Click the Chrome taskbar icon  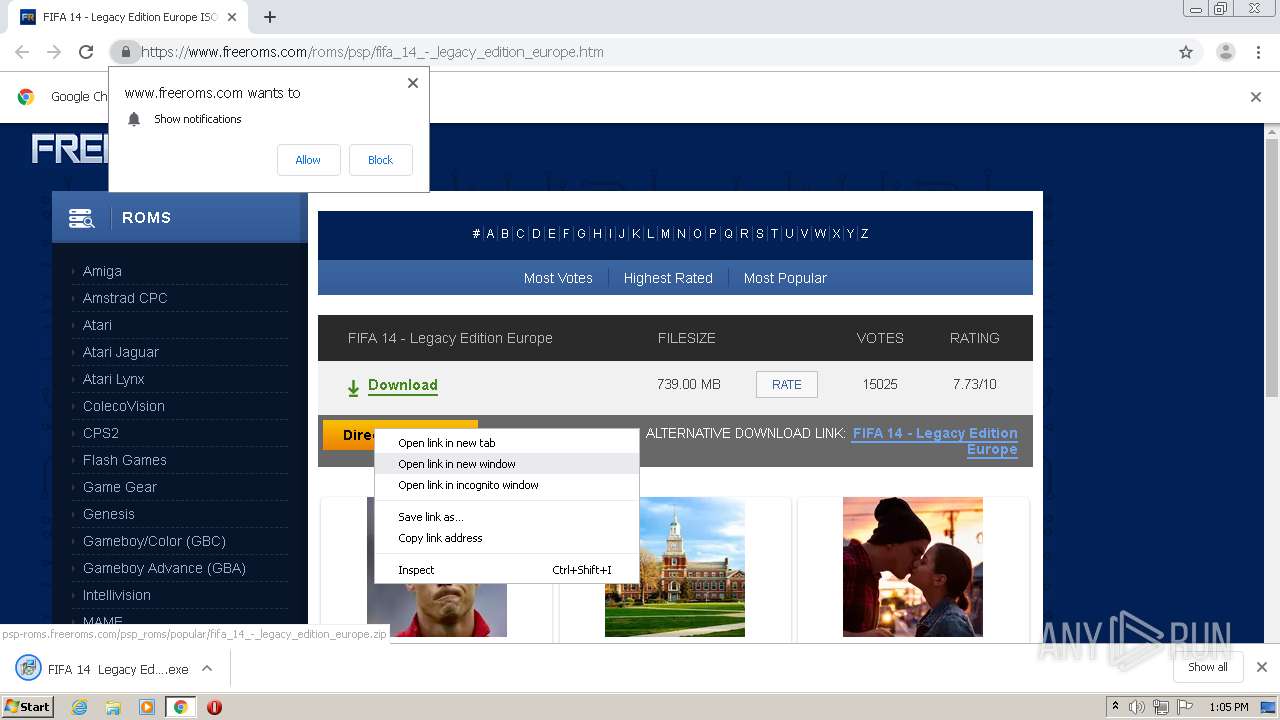pyautogui.click(x=180, y=707)
